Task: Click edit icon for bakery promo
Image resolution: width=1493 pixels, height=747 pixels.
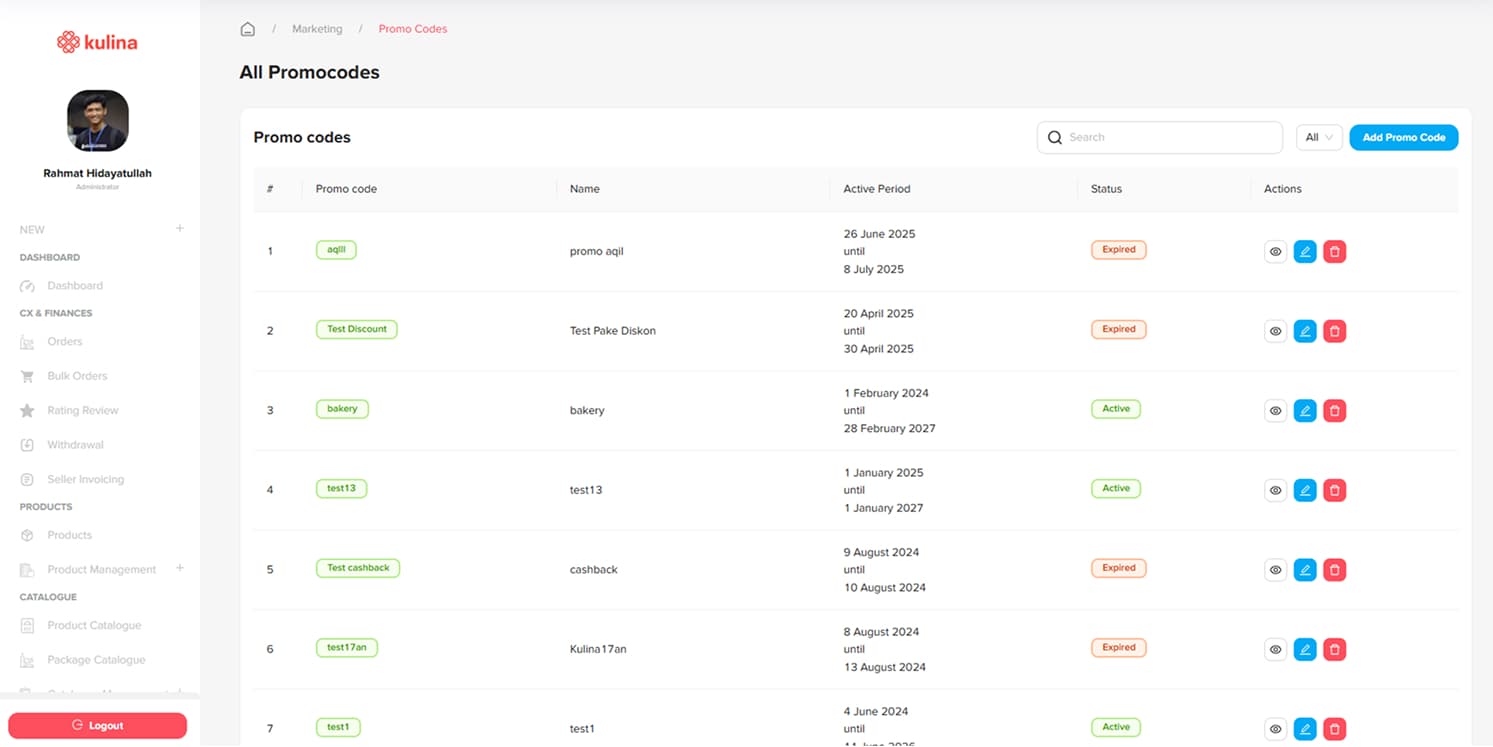Action: (x=1304, y=411)
